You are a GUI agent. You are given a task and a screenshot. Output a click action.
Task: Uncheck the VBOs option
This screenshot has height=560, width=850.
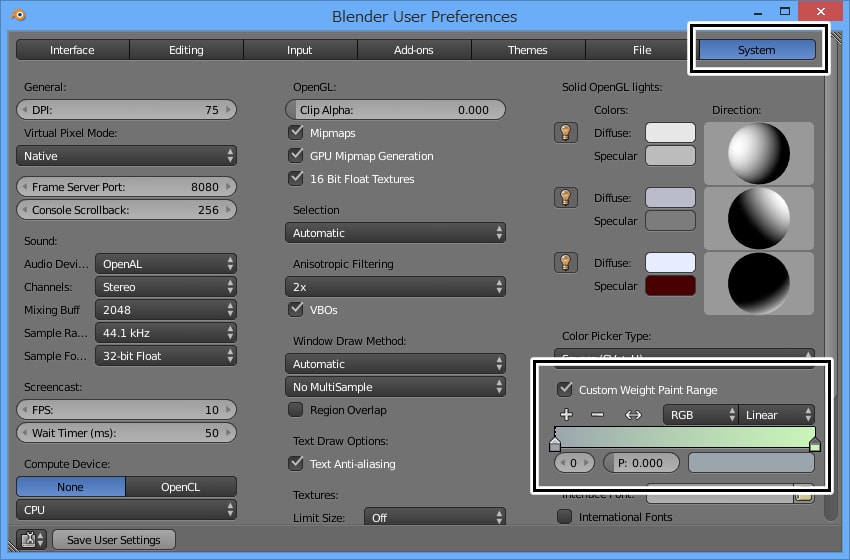click(x=296, y=310)
